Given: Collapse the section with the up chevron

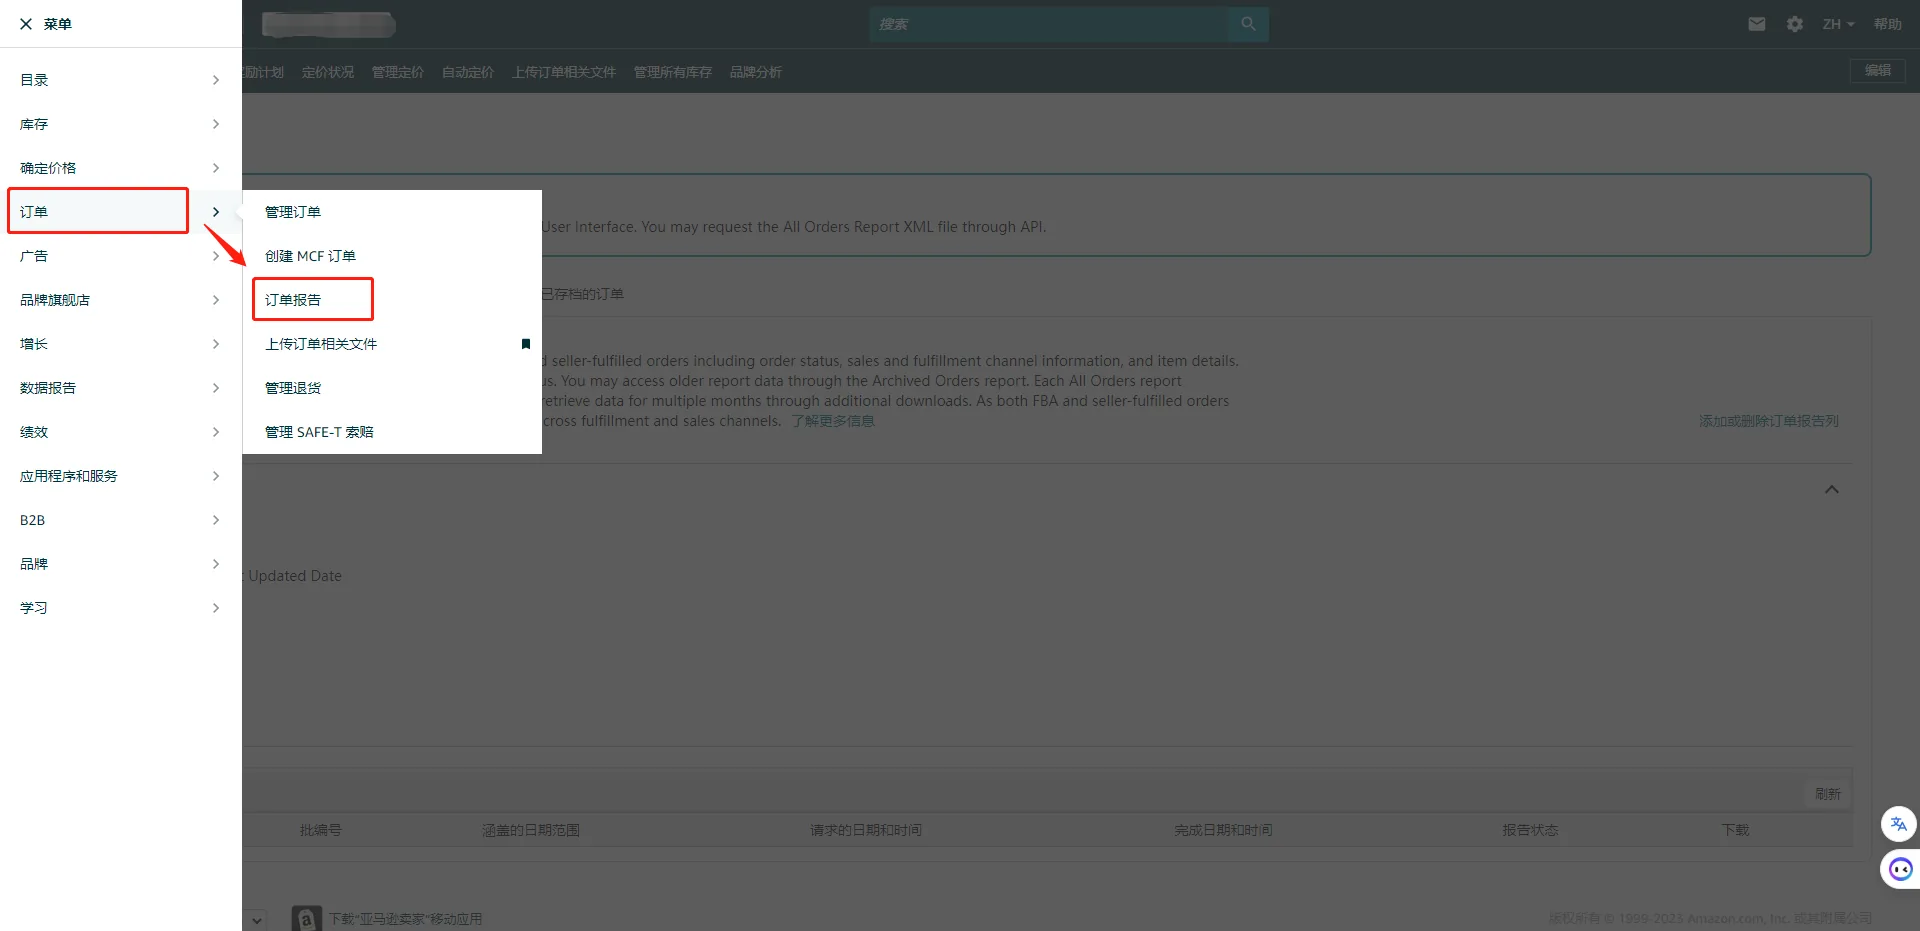Looking at the screenshot, I should tap(1832, 489).
